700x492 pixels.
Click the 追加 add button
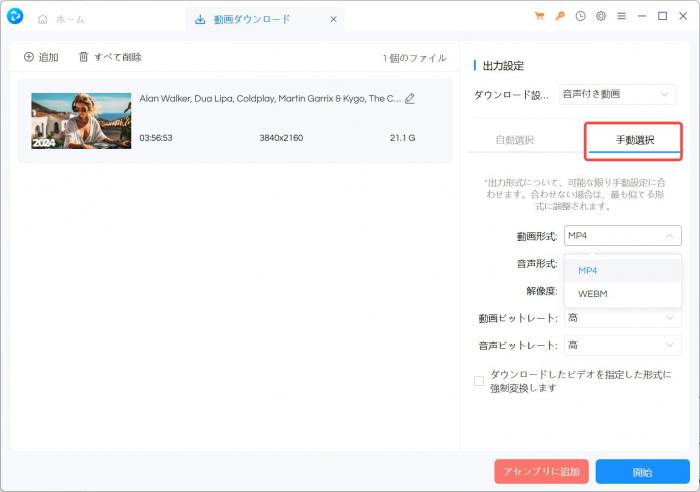pos(41,57)
